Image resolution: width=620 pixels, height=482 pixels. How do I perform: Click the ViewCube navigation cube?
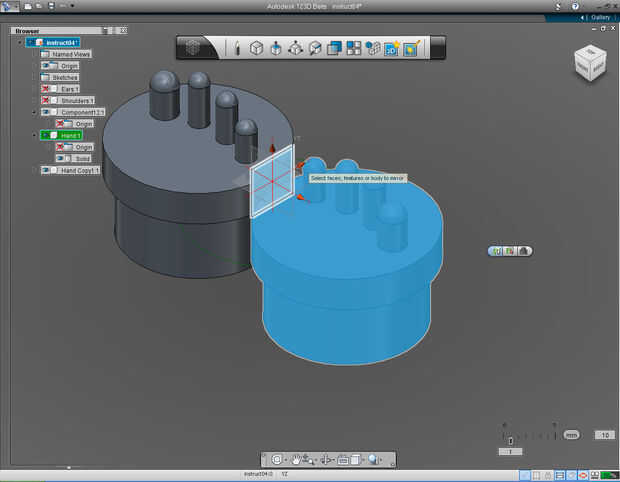(588, 64)
